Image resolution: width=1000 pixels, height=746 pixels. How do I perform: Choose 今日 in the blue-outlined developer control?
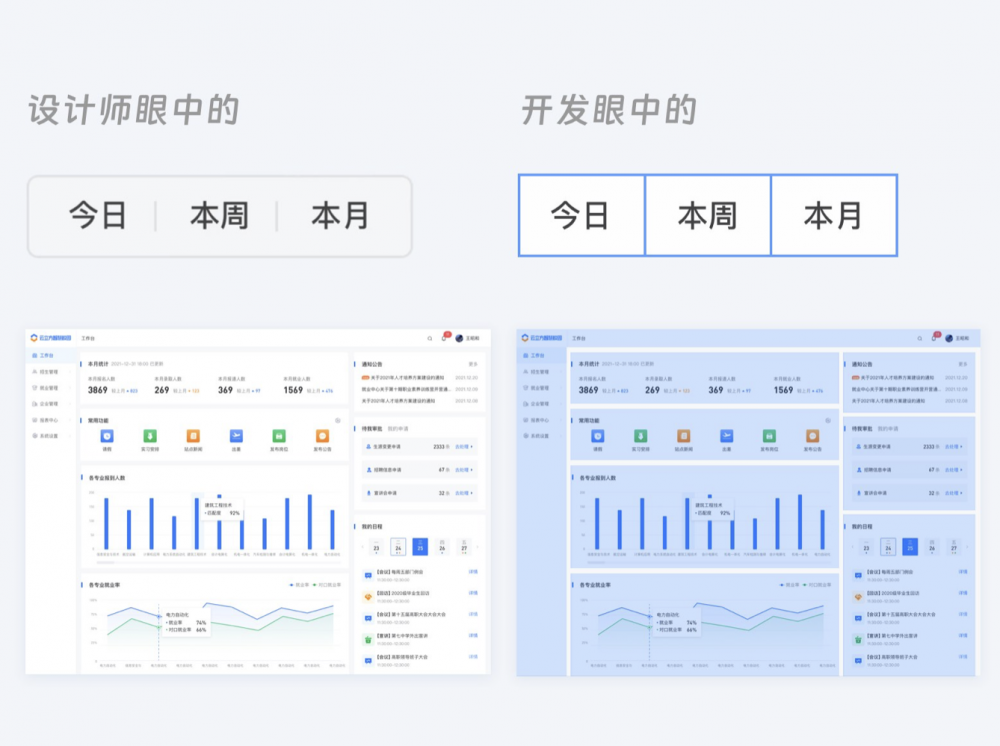580,215
